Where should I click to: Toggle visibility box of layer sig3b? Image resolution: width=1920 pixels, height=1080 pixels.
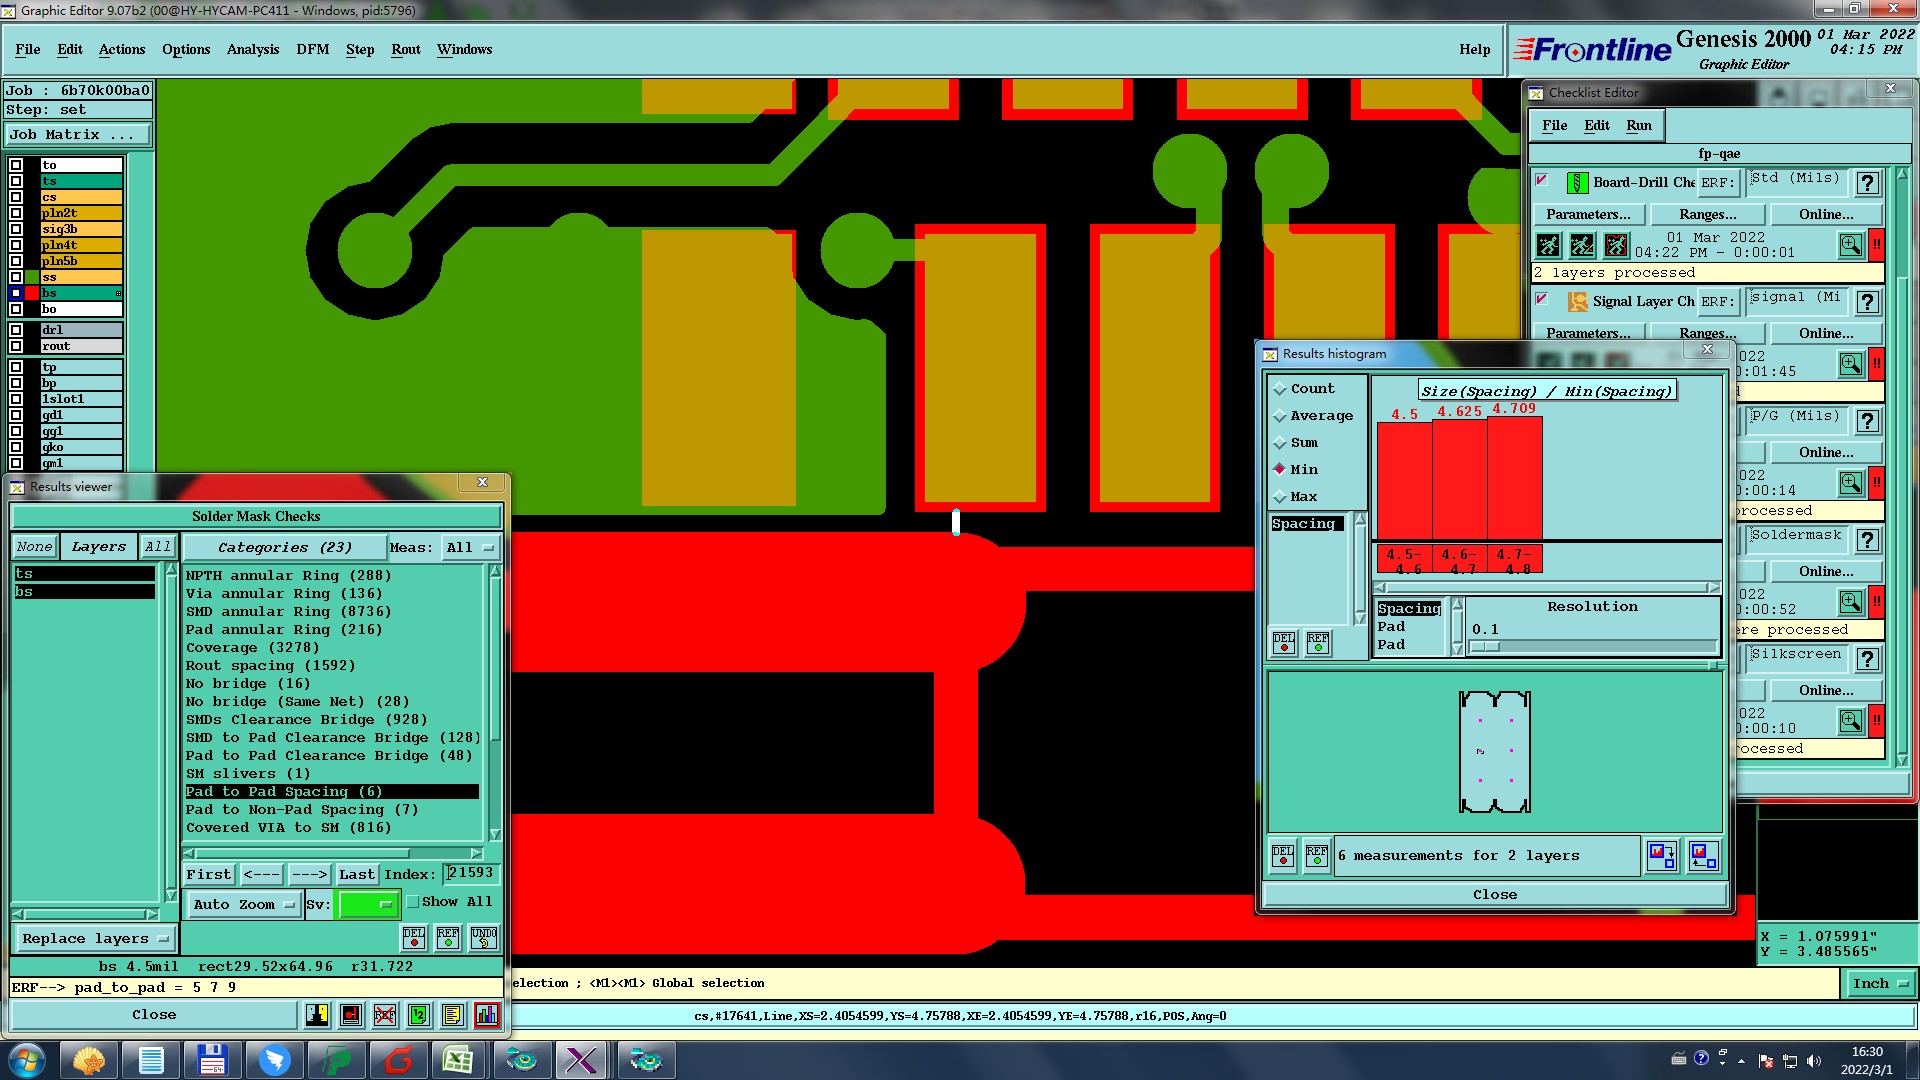point(16,229)
